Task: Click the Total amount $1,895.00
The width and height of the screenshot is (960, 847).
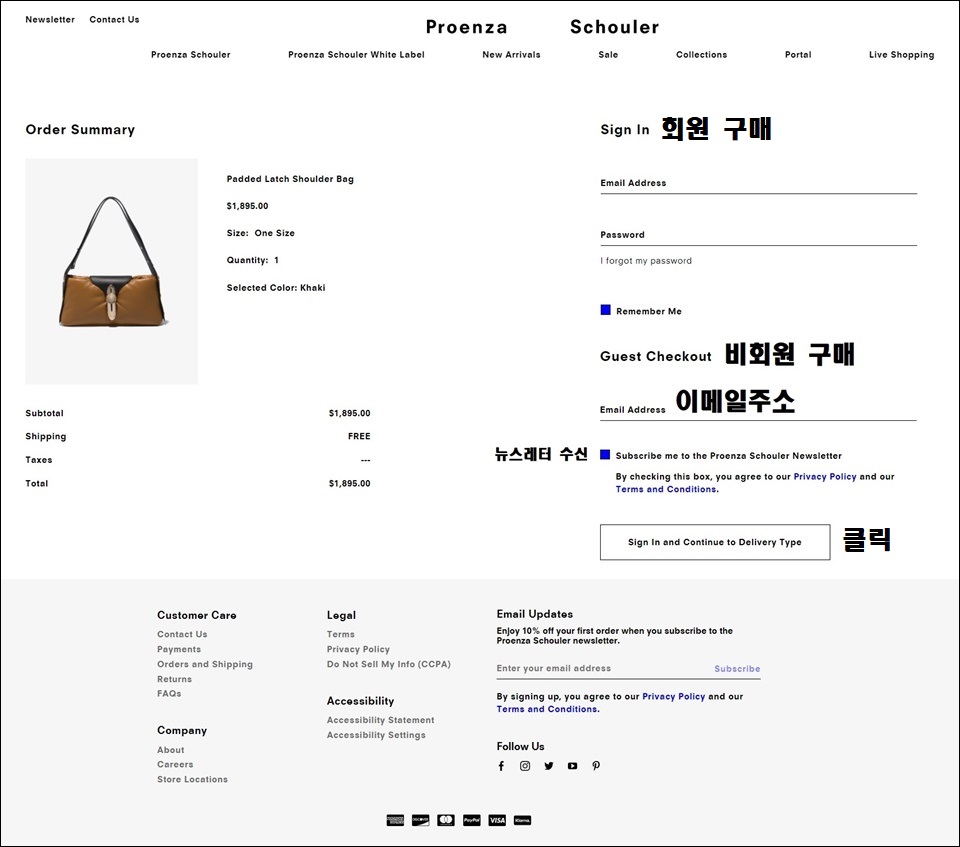Action: coord(350,483)
